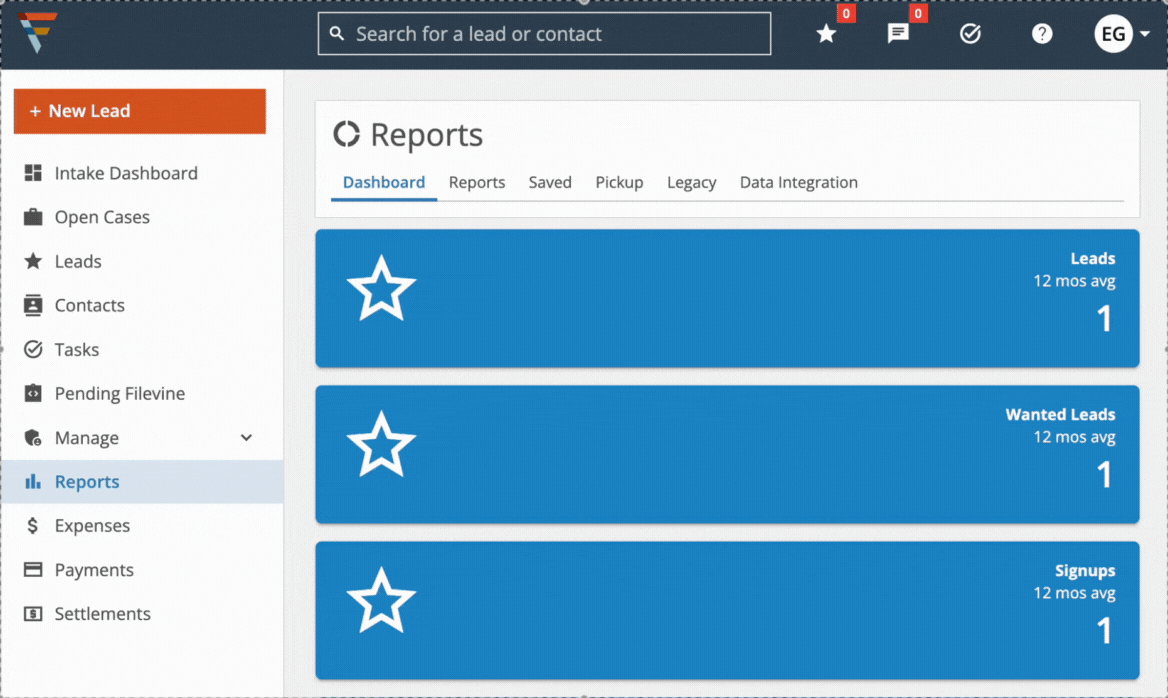Screen dimensions: 1168x698
Task: Switch to the Saved tab
Action: [550, 183]
